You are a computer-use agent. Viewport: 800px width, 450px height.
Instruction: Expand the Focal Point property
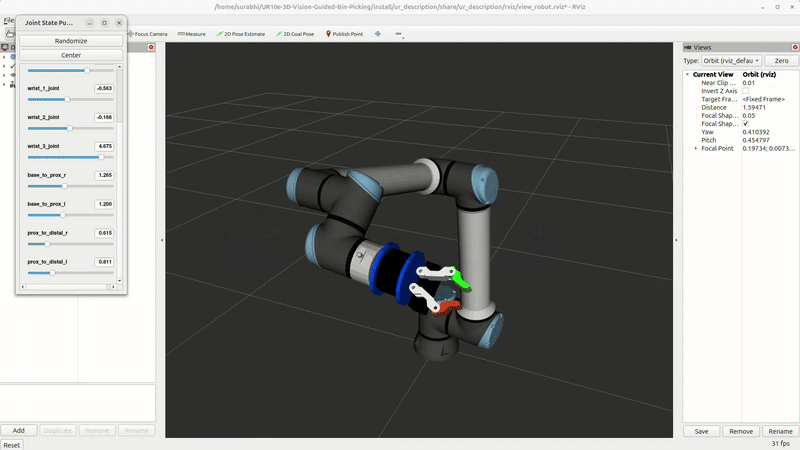[x=696, y=148]
